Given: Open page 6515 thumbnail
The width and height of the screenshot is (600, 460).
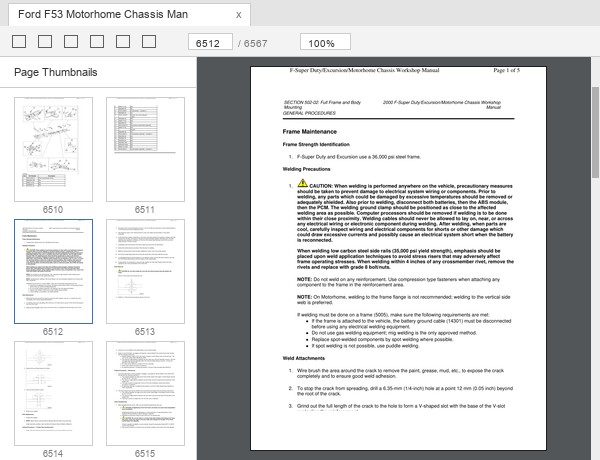Looking at the screenshot, I should pos(145,393).
